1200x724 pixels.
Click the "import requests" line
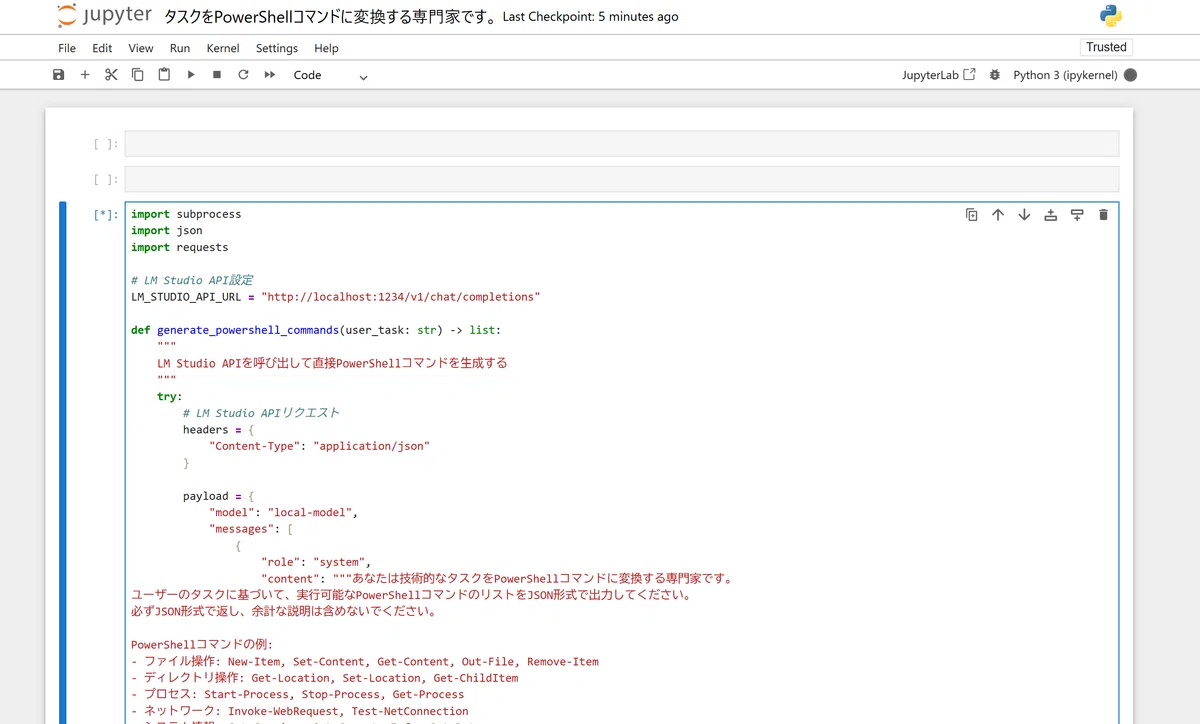click(x=180, y=247)
